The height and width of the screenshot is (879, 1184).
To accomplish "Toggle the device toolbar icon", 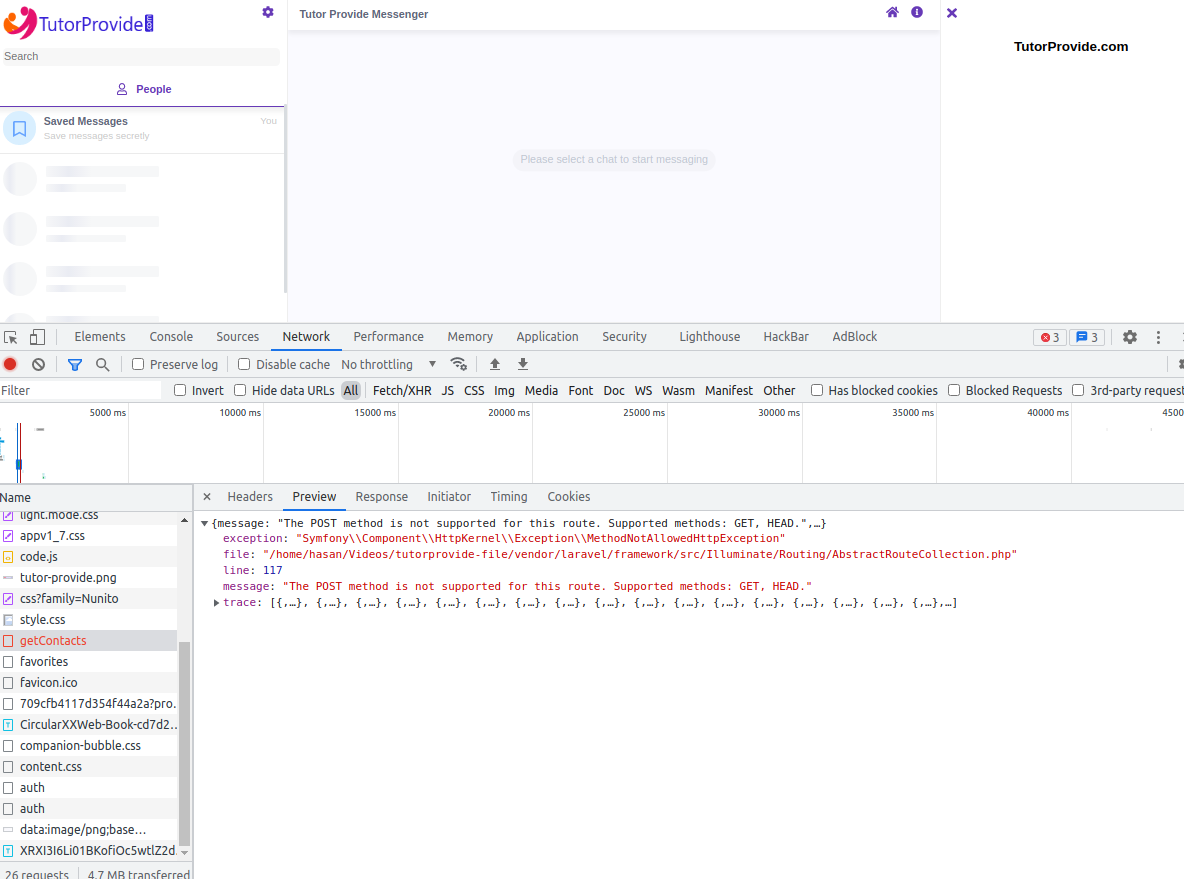I will (37, 336).
